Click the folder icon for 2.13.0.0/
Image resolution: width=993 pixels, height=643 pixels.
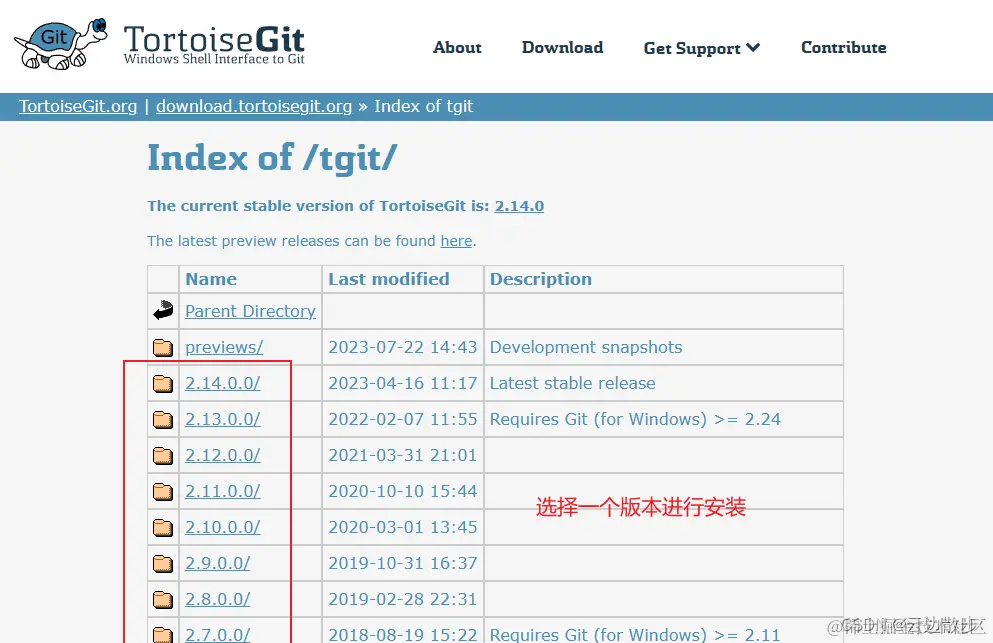[x=163, y=419]
